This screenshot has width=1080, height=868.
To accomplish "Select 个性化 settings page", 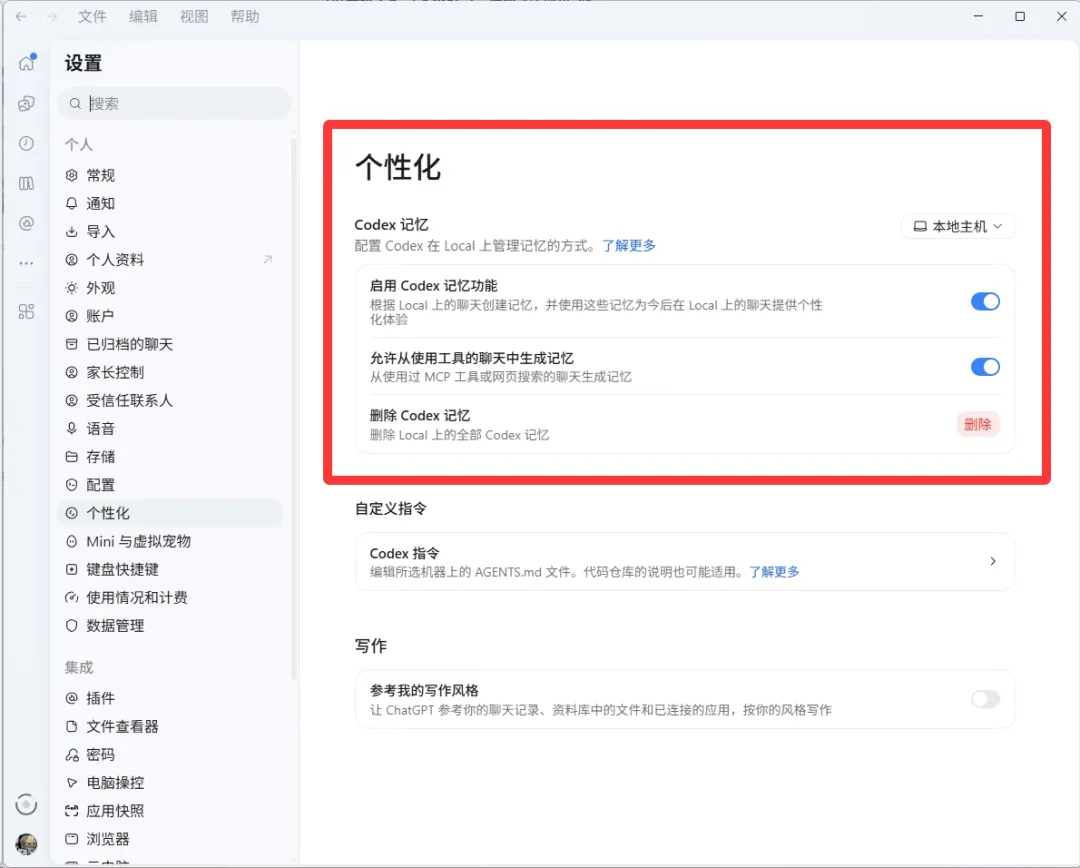I will [x=171, y=513].
